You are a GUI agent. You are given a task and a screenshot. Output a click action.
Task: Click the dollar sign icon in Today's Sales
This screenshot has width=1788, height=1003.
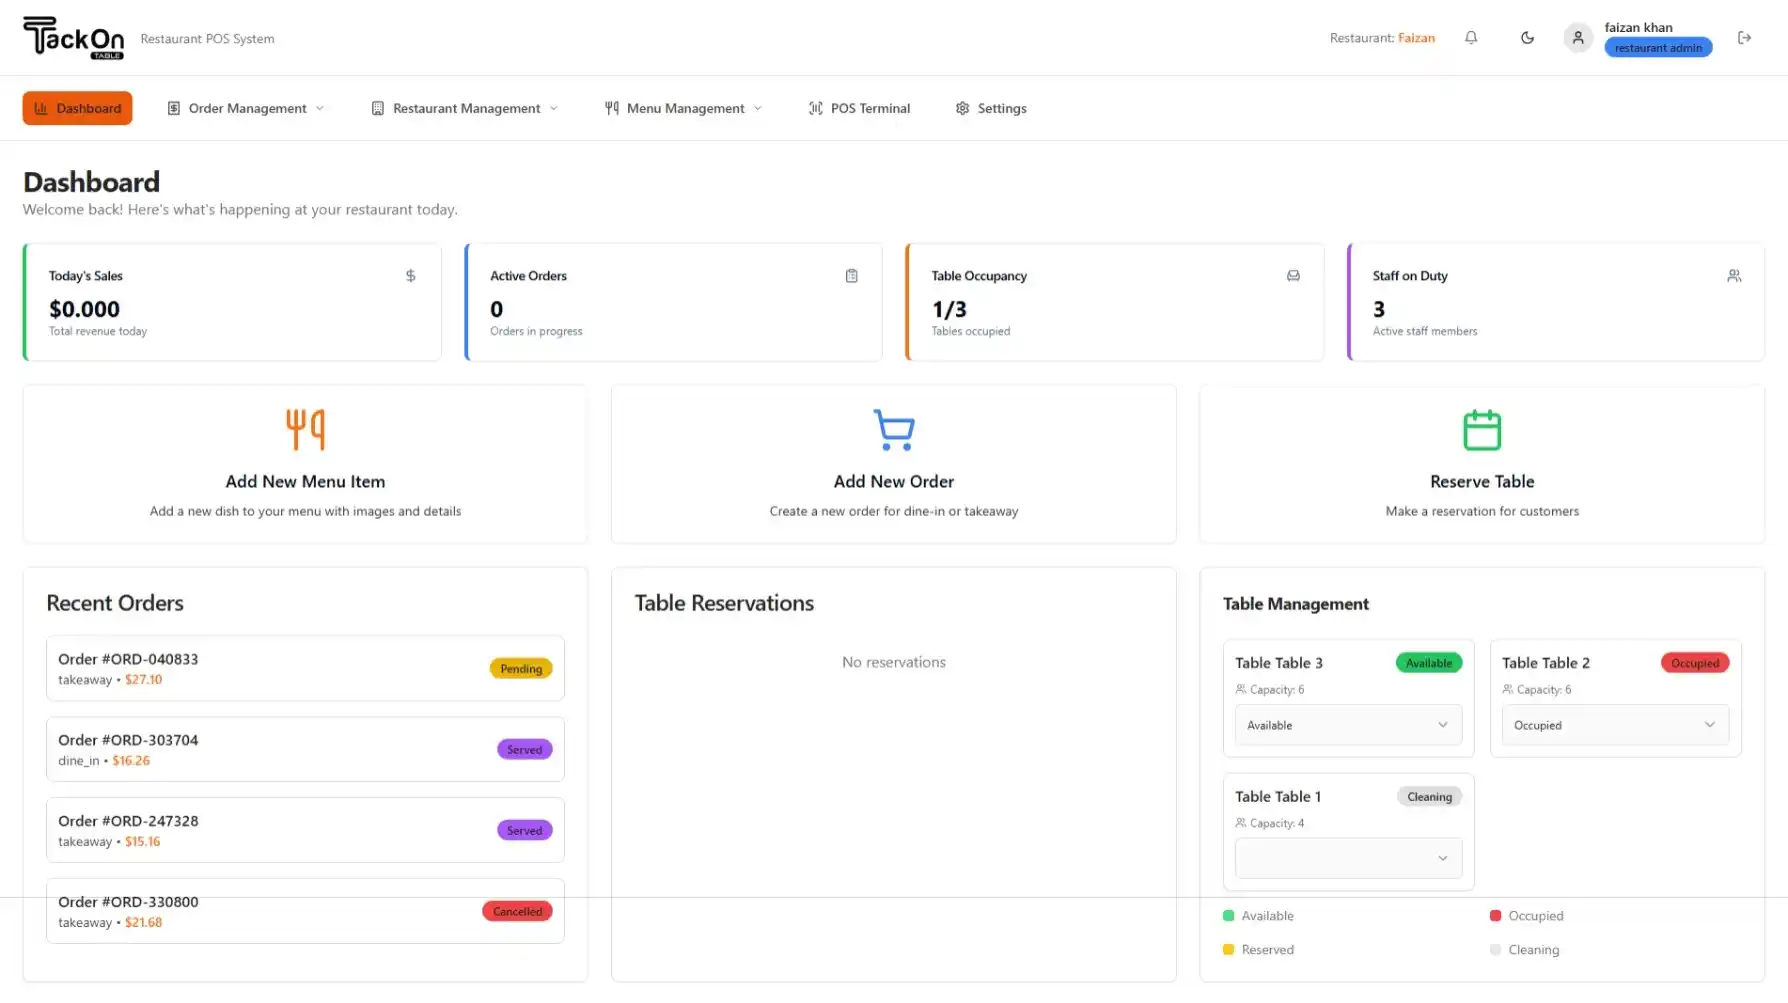pos(410,276)
